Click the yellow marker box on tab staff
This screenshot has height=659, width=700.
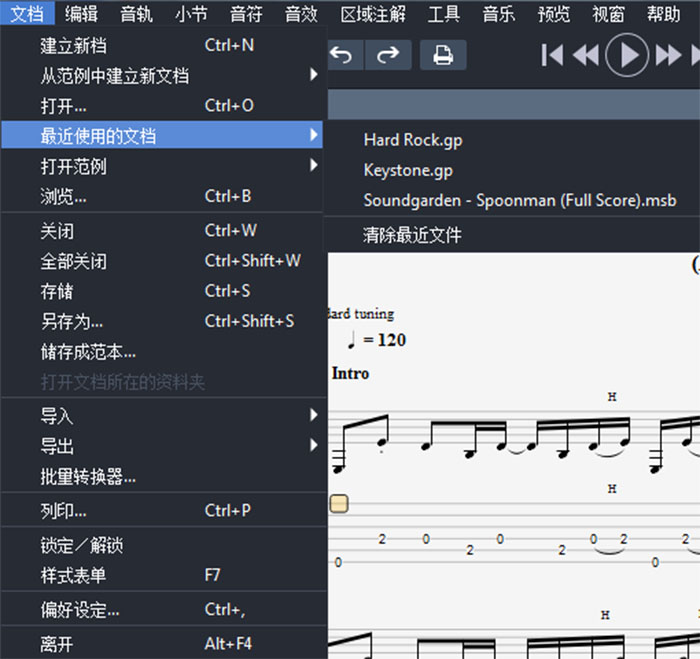339,504
